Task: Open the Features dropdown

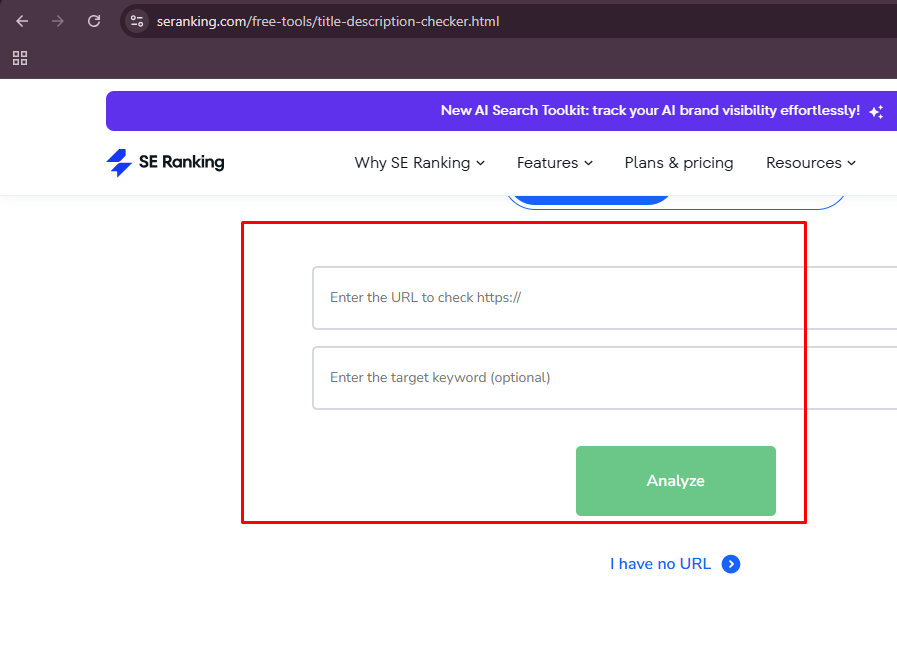Action: click(554, 163)
